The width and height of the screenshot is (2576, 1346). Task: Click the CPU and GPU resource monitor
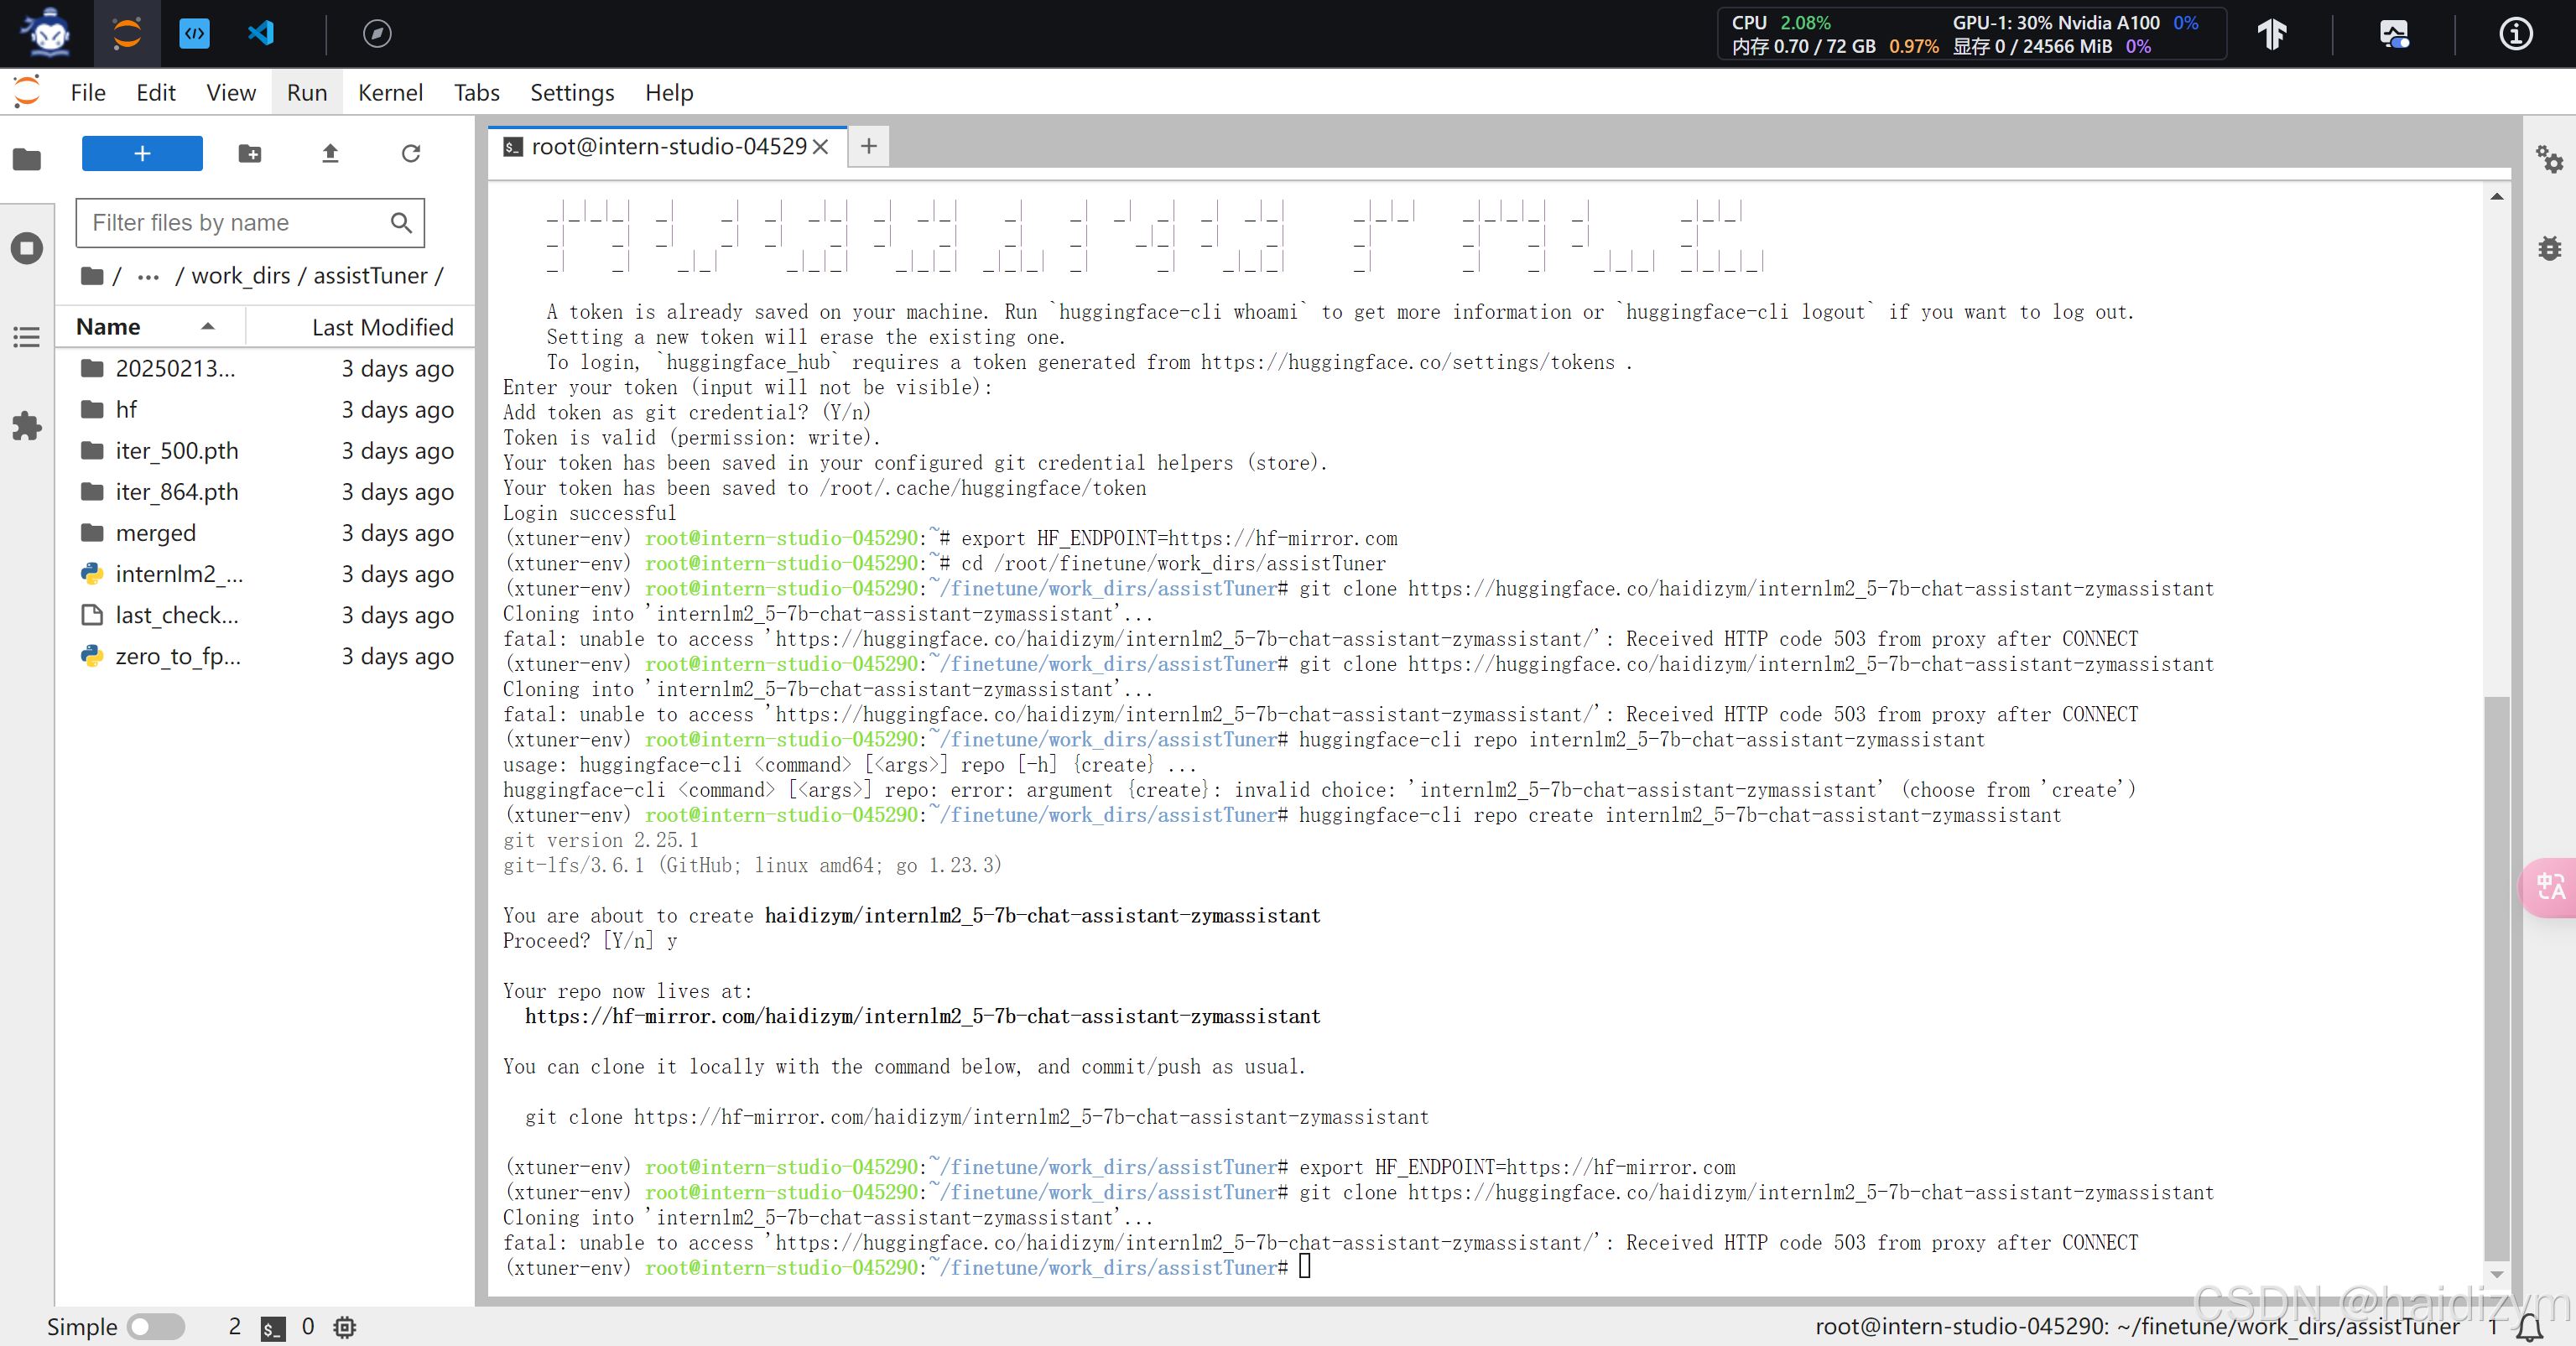pyautogui.click(x=1971, y=34)
